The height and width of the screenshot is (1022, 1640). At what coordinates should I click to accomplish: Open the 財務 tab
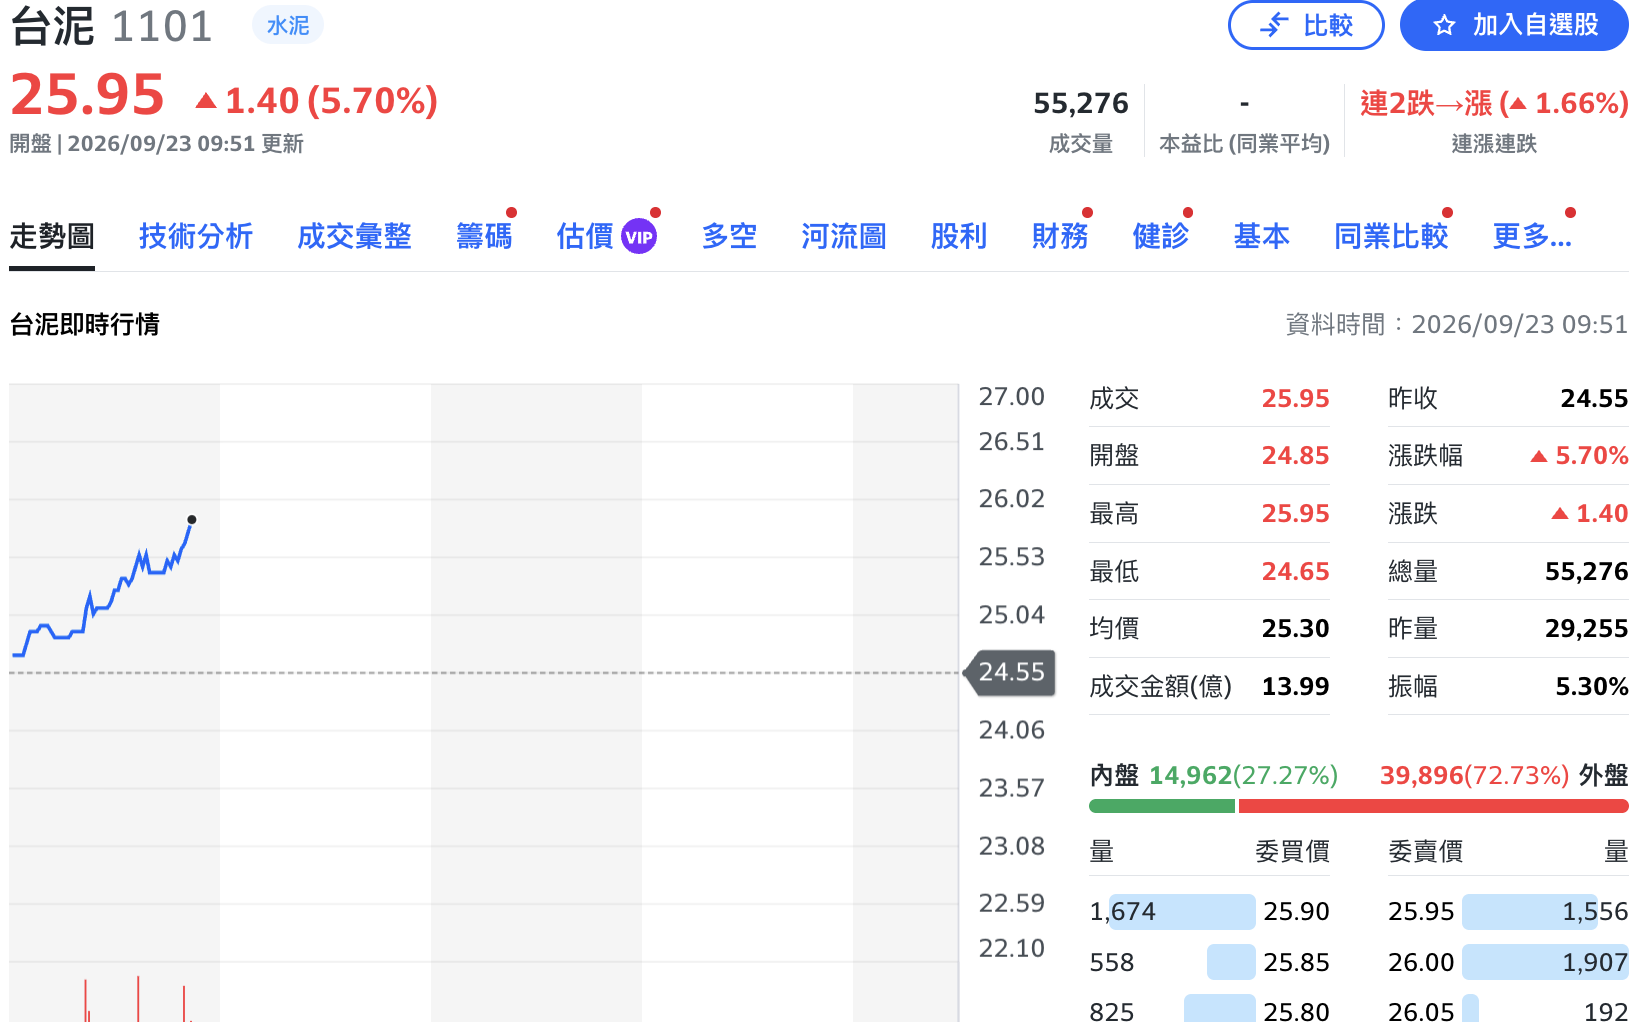click(x=1060, y=237)
